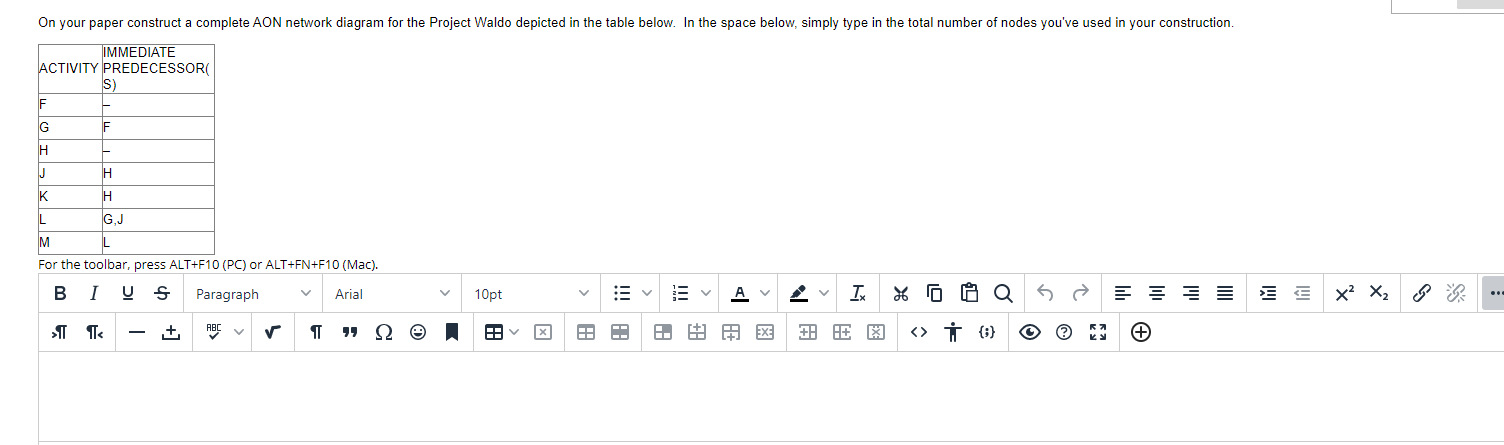Insert a blockquote
Viewport: 1504px width, 445px height.
click(x=350, y=334)
